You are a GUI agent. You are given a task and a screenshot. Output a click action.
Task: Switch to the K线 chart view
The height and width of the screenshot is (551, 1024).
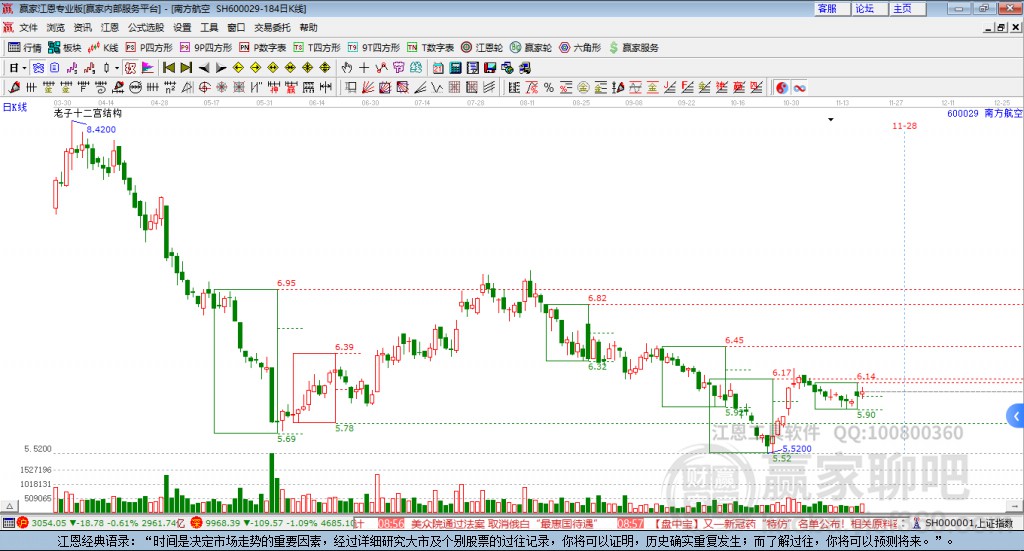point(103,48)
